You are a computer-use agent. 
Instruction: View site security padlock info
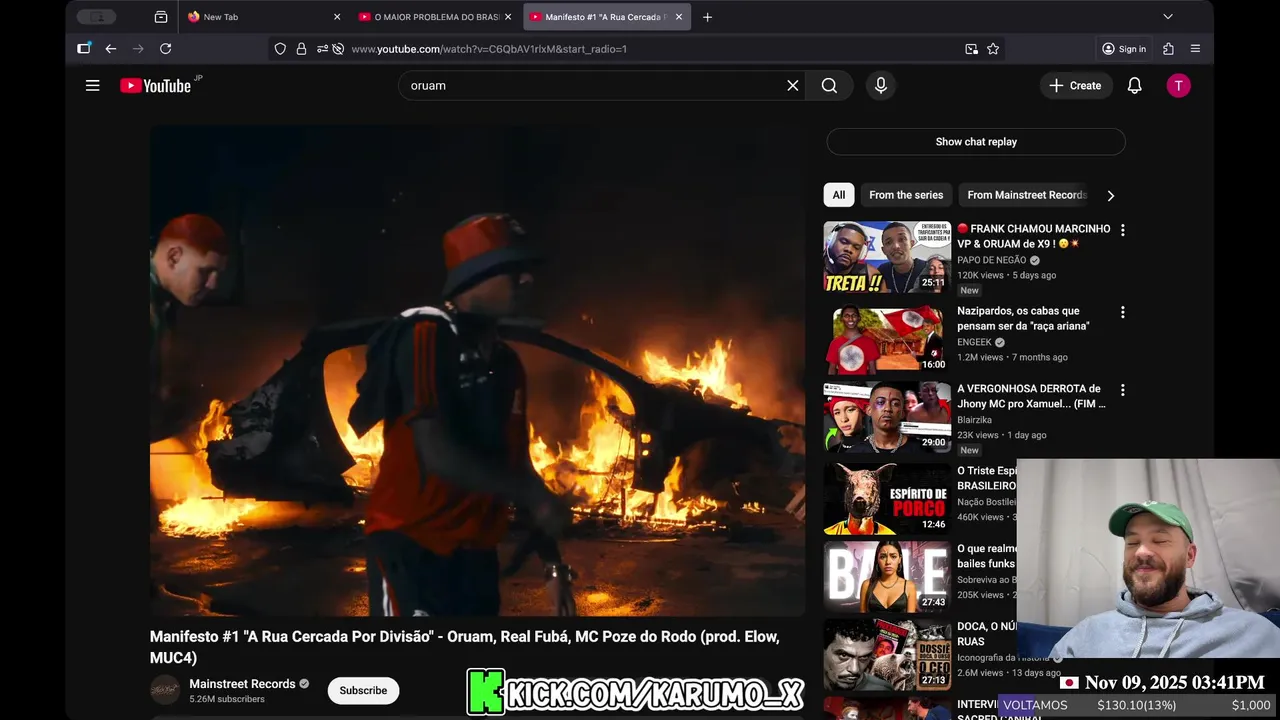click(301, 49)
